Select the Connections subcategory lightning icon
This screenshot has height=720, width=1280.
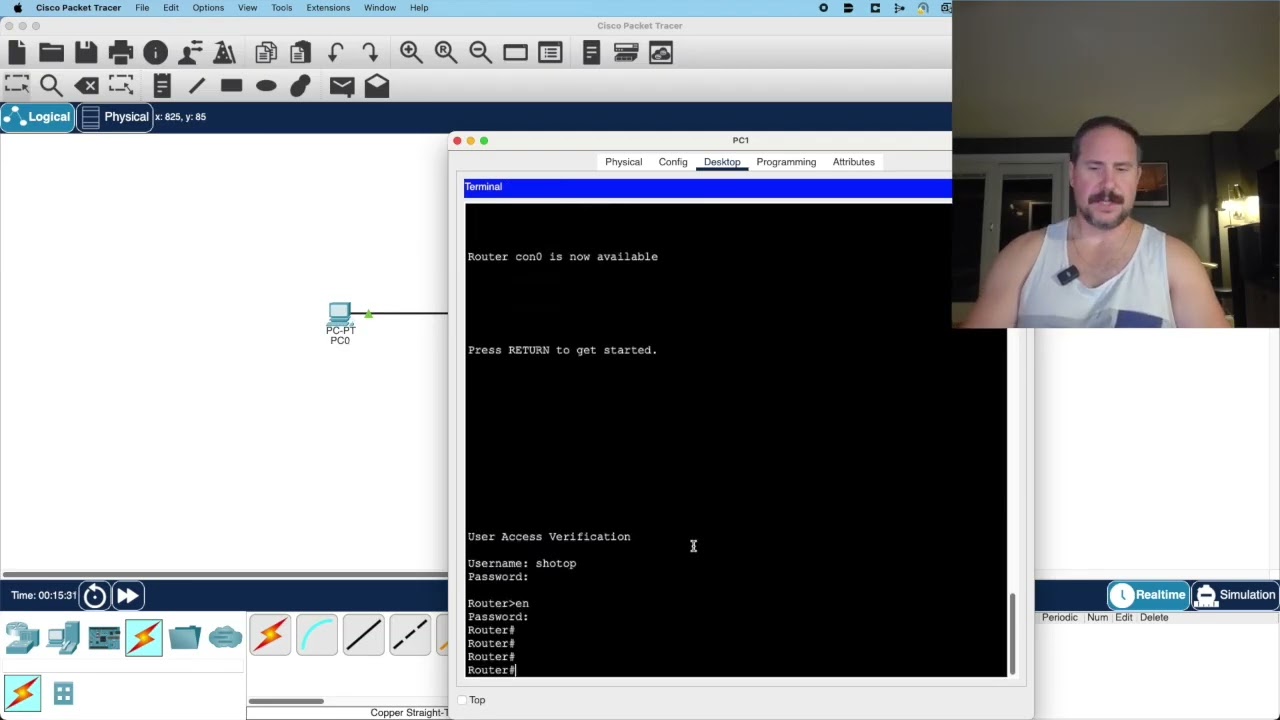[x=22, y=693]
